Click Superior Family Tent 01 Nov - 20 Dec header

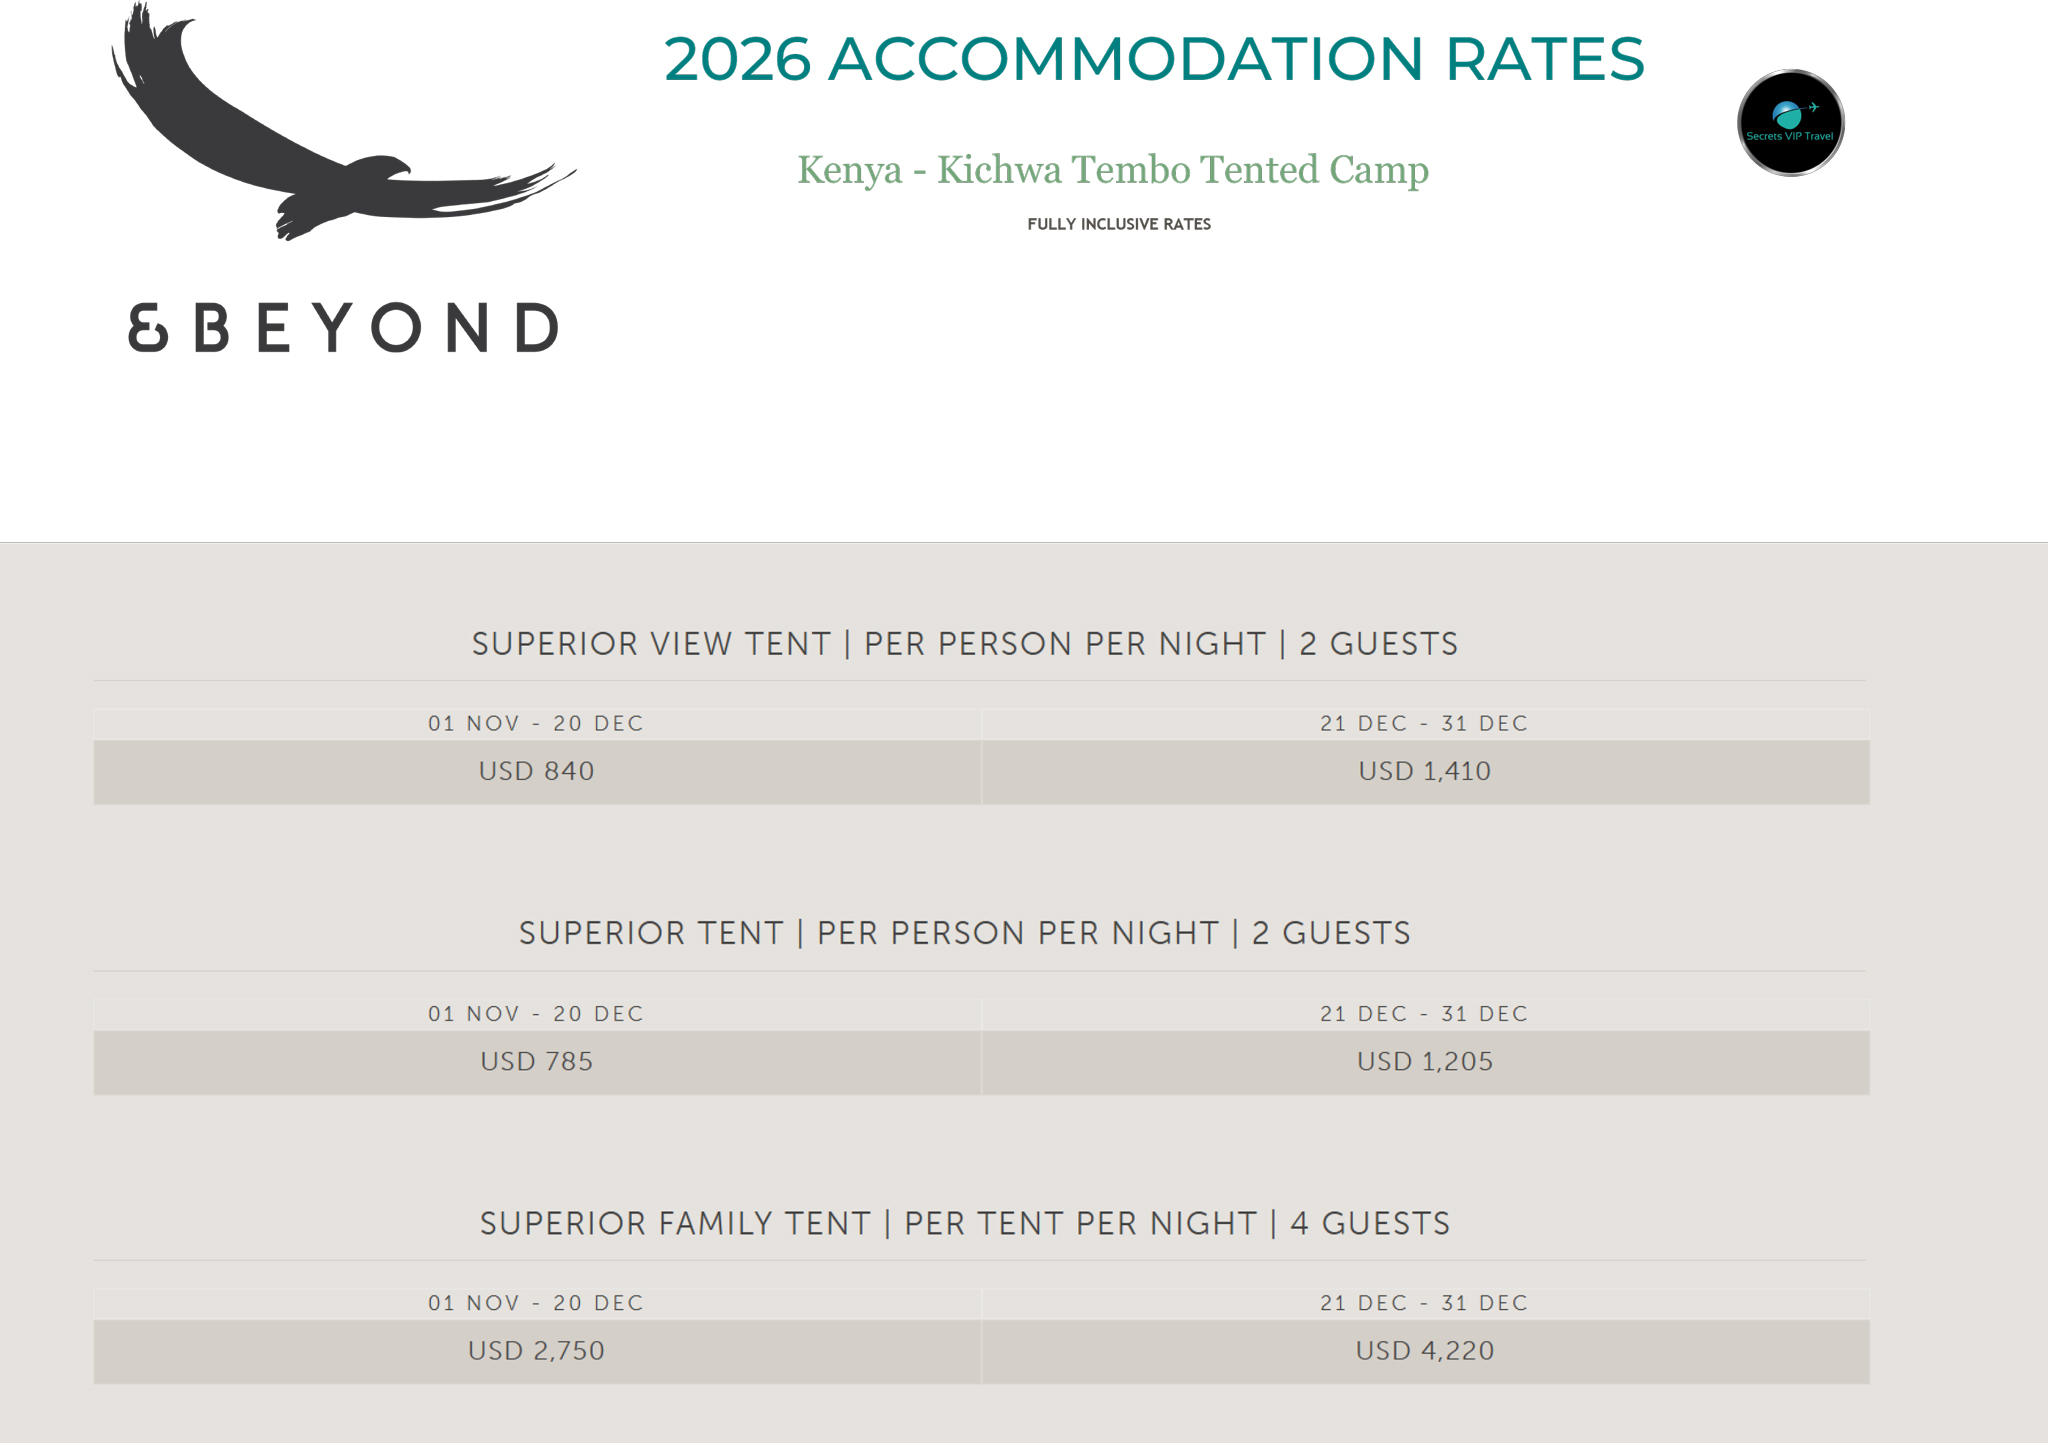click(536, 1303)
